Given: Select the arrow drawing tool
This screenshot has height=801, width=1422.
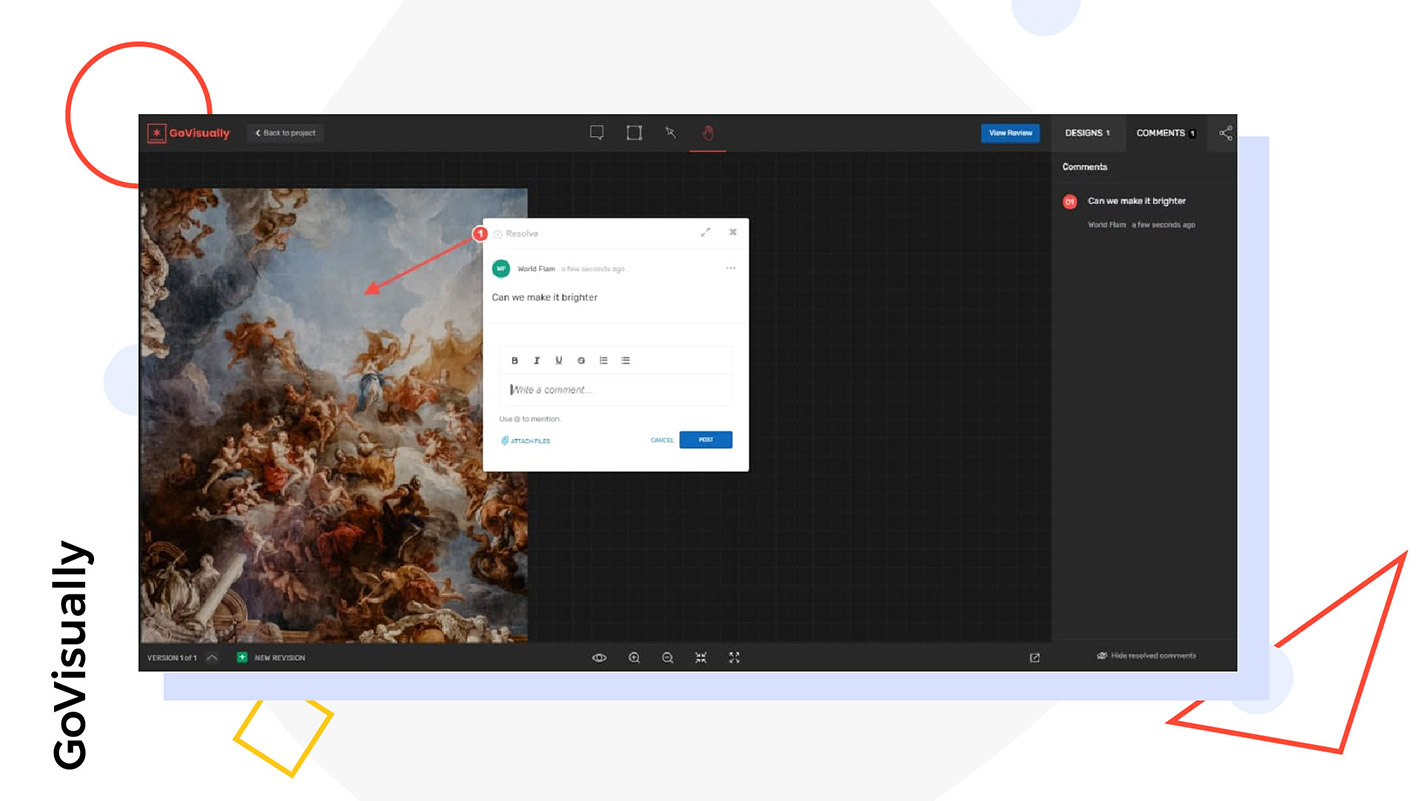Looking at the screenshot, I should 671,133.
